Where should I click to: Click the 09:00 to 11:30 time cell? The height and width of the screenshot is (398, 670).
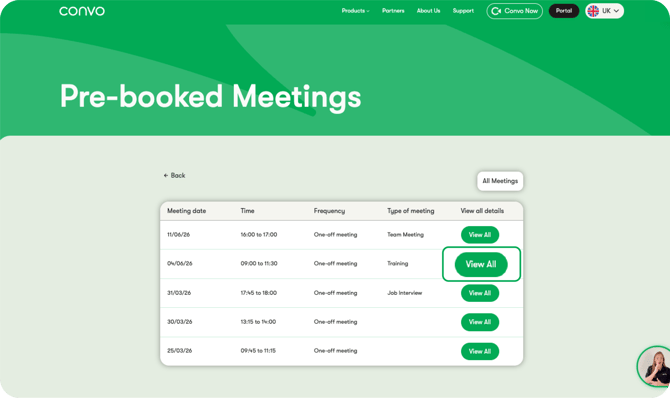259,263
